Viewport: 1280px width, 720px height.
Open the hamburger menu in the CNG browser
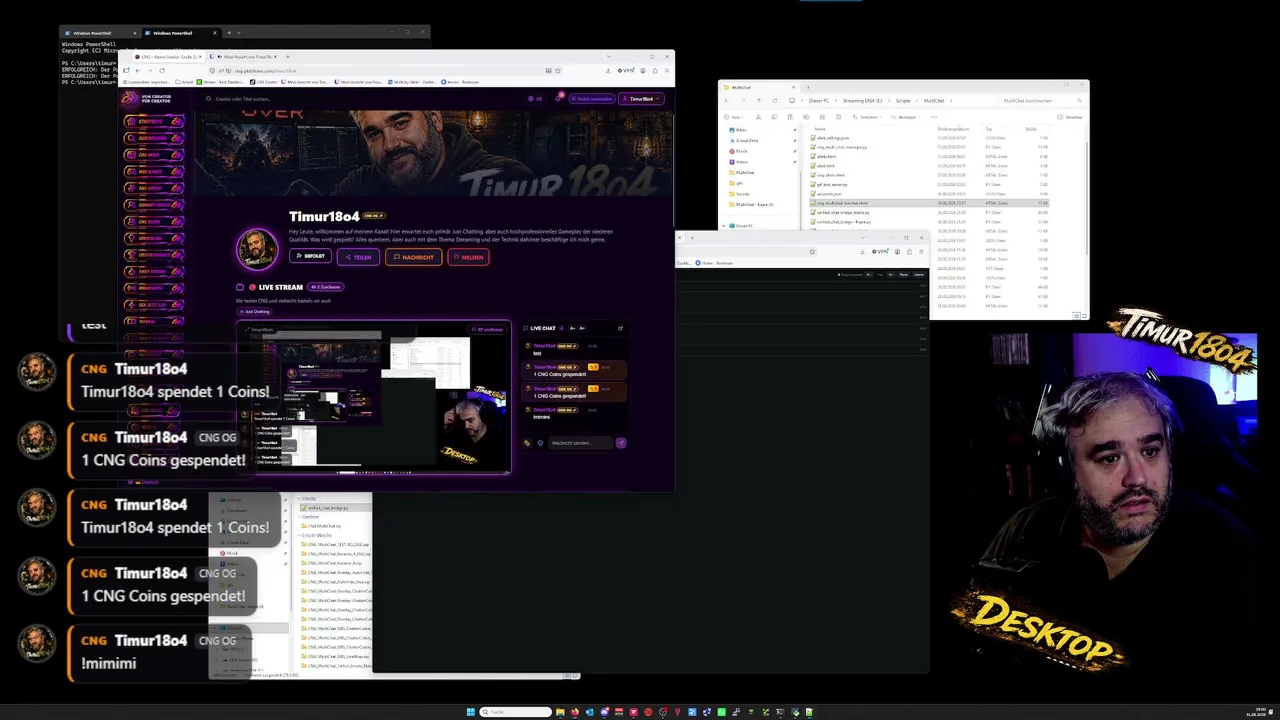(x=667, y=71)
